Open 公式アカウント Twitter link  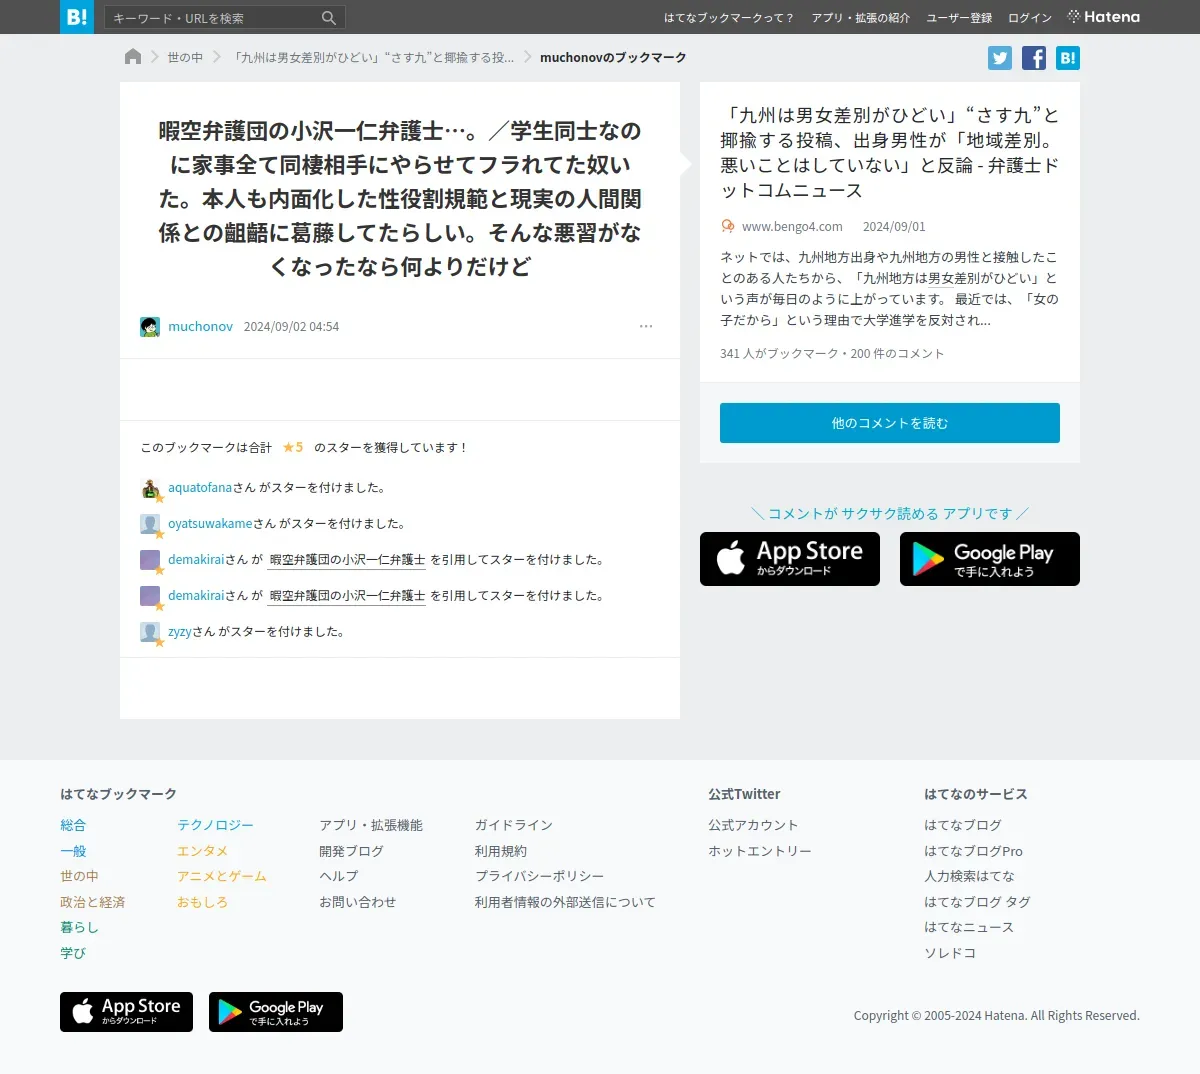coord(753,825)
